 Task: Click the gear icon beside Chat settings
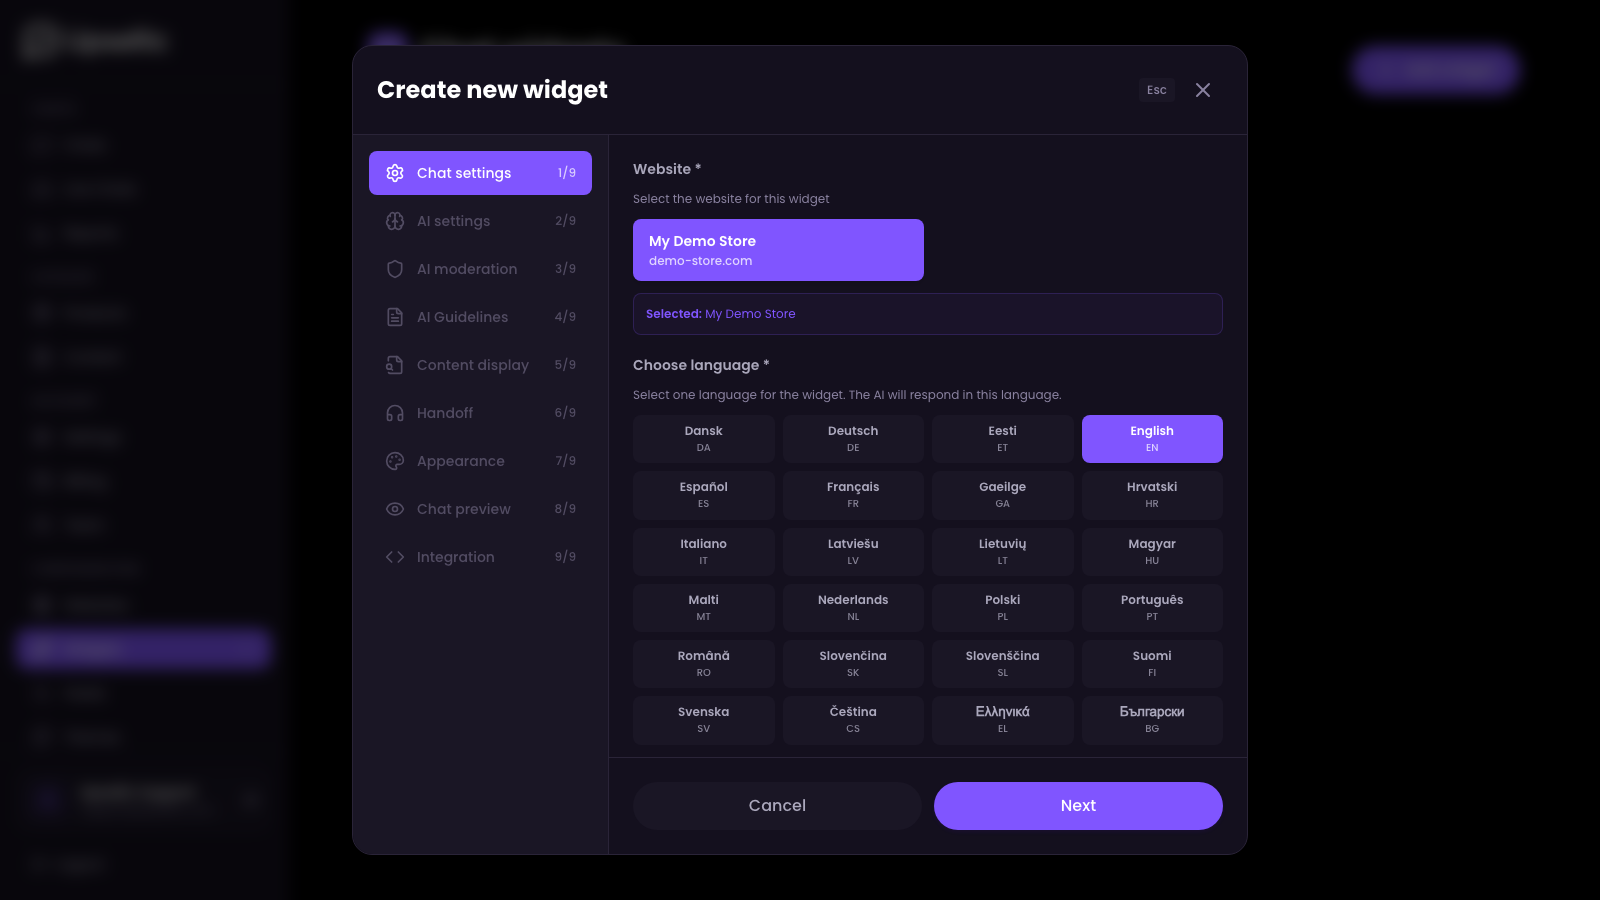point(396,172)
